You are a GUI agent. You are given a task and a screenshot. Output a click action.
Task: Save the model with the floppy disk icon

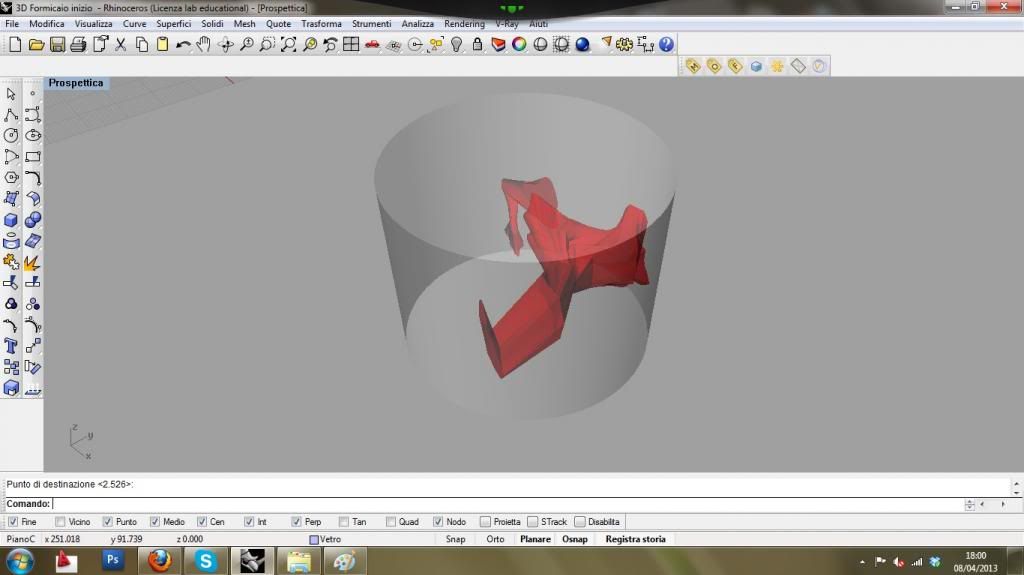57,44
